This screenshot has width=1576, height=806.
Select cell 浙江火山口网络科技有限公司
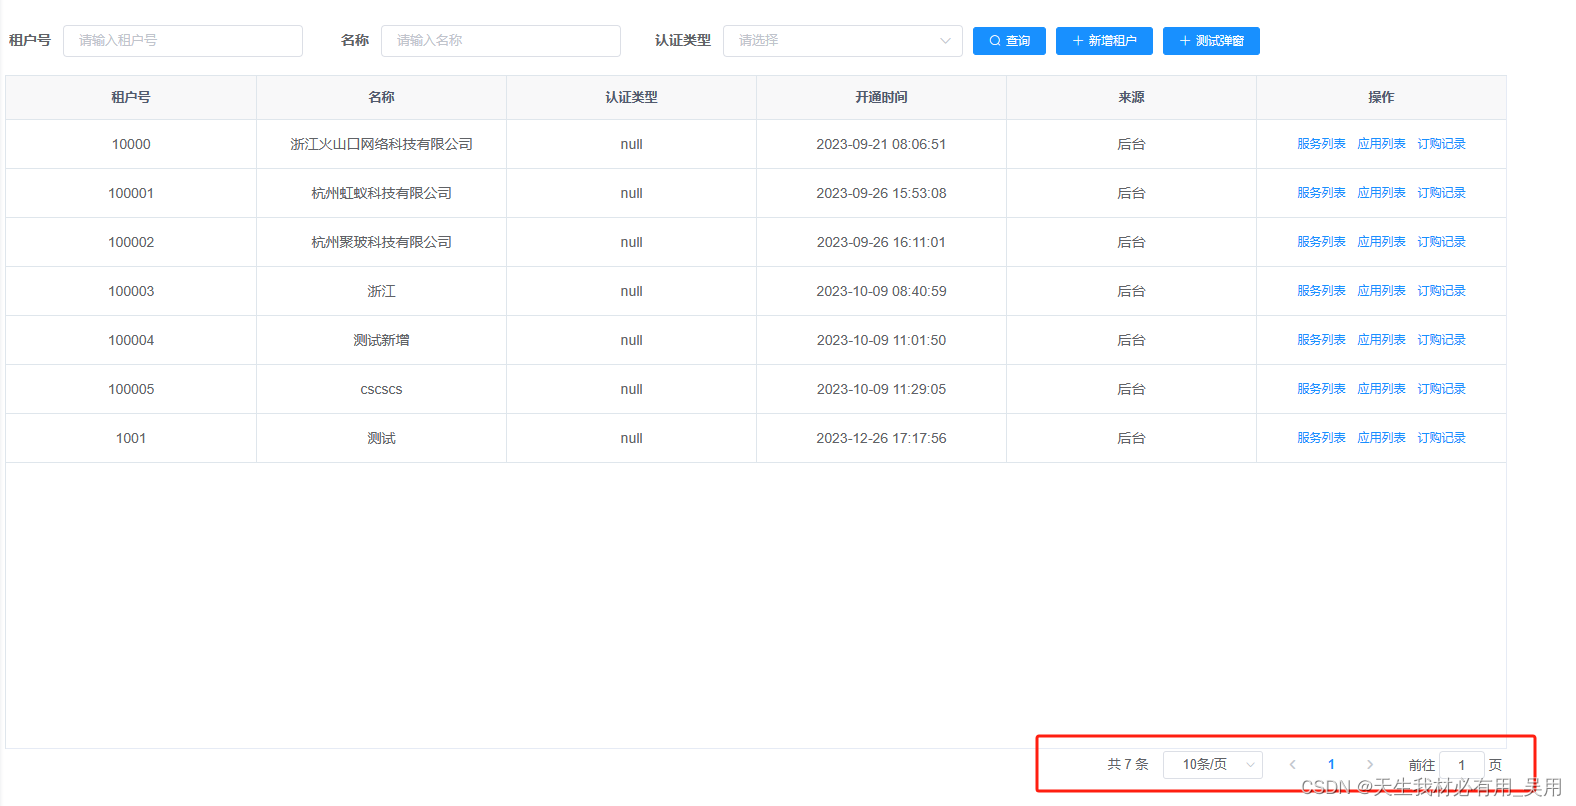click(381, 144)
